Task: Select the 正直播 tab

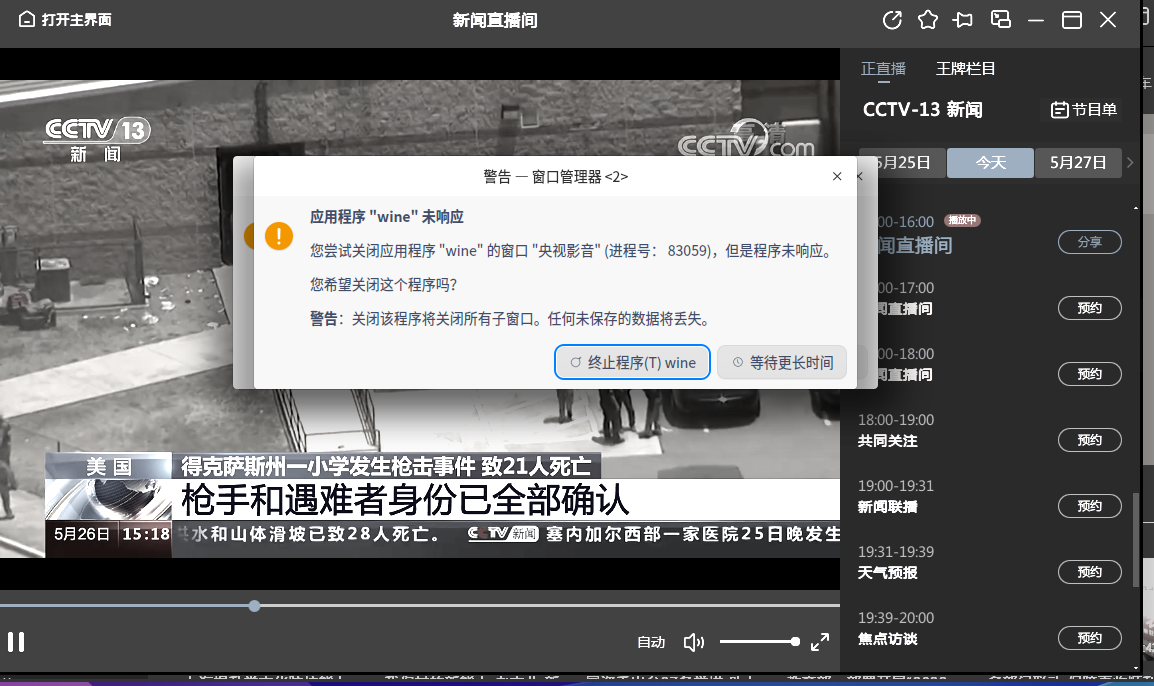Action: (x=883, y=68)
